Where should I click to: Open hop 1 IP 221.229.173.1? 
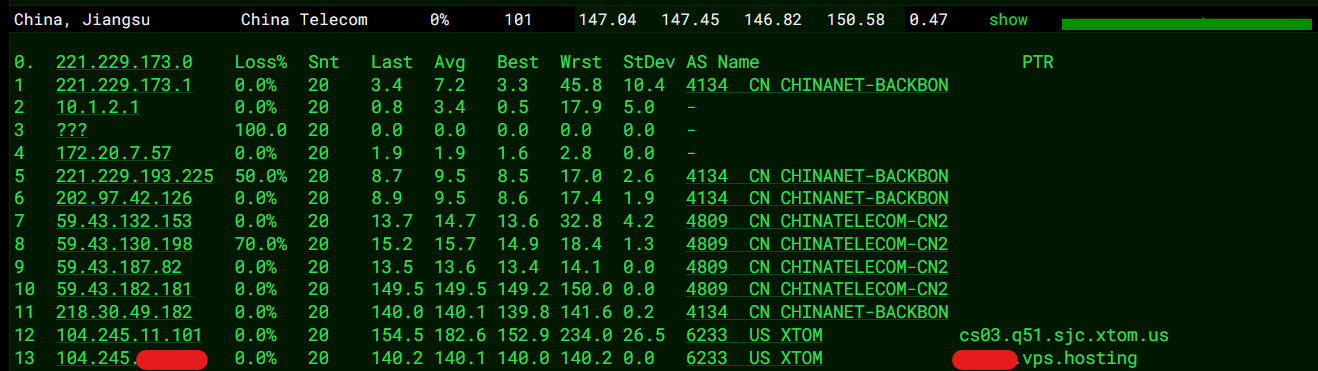[x=124, y=85]
